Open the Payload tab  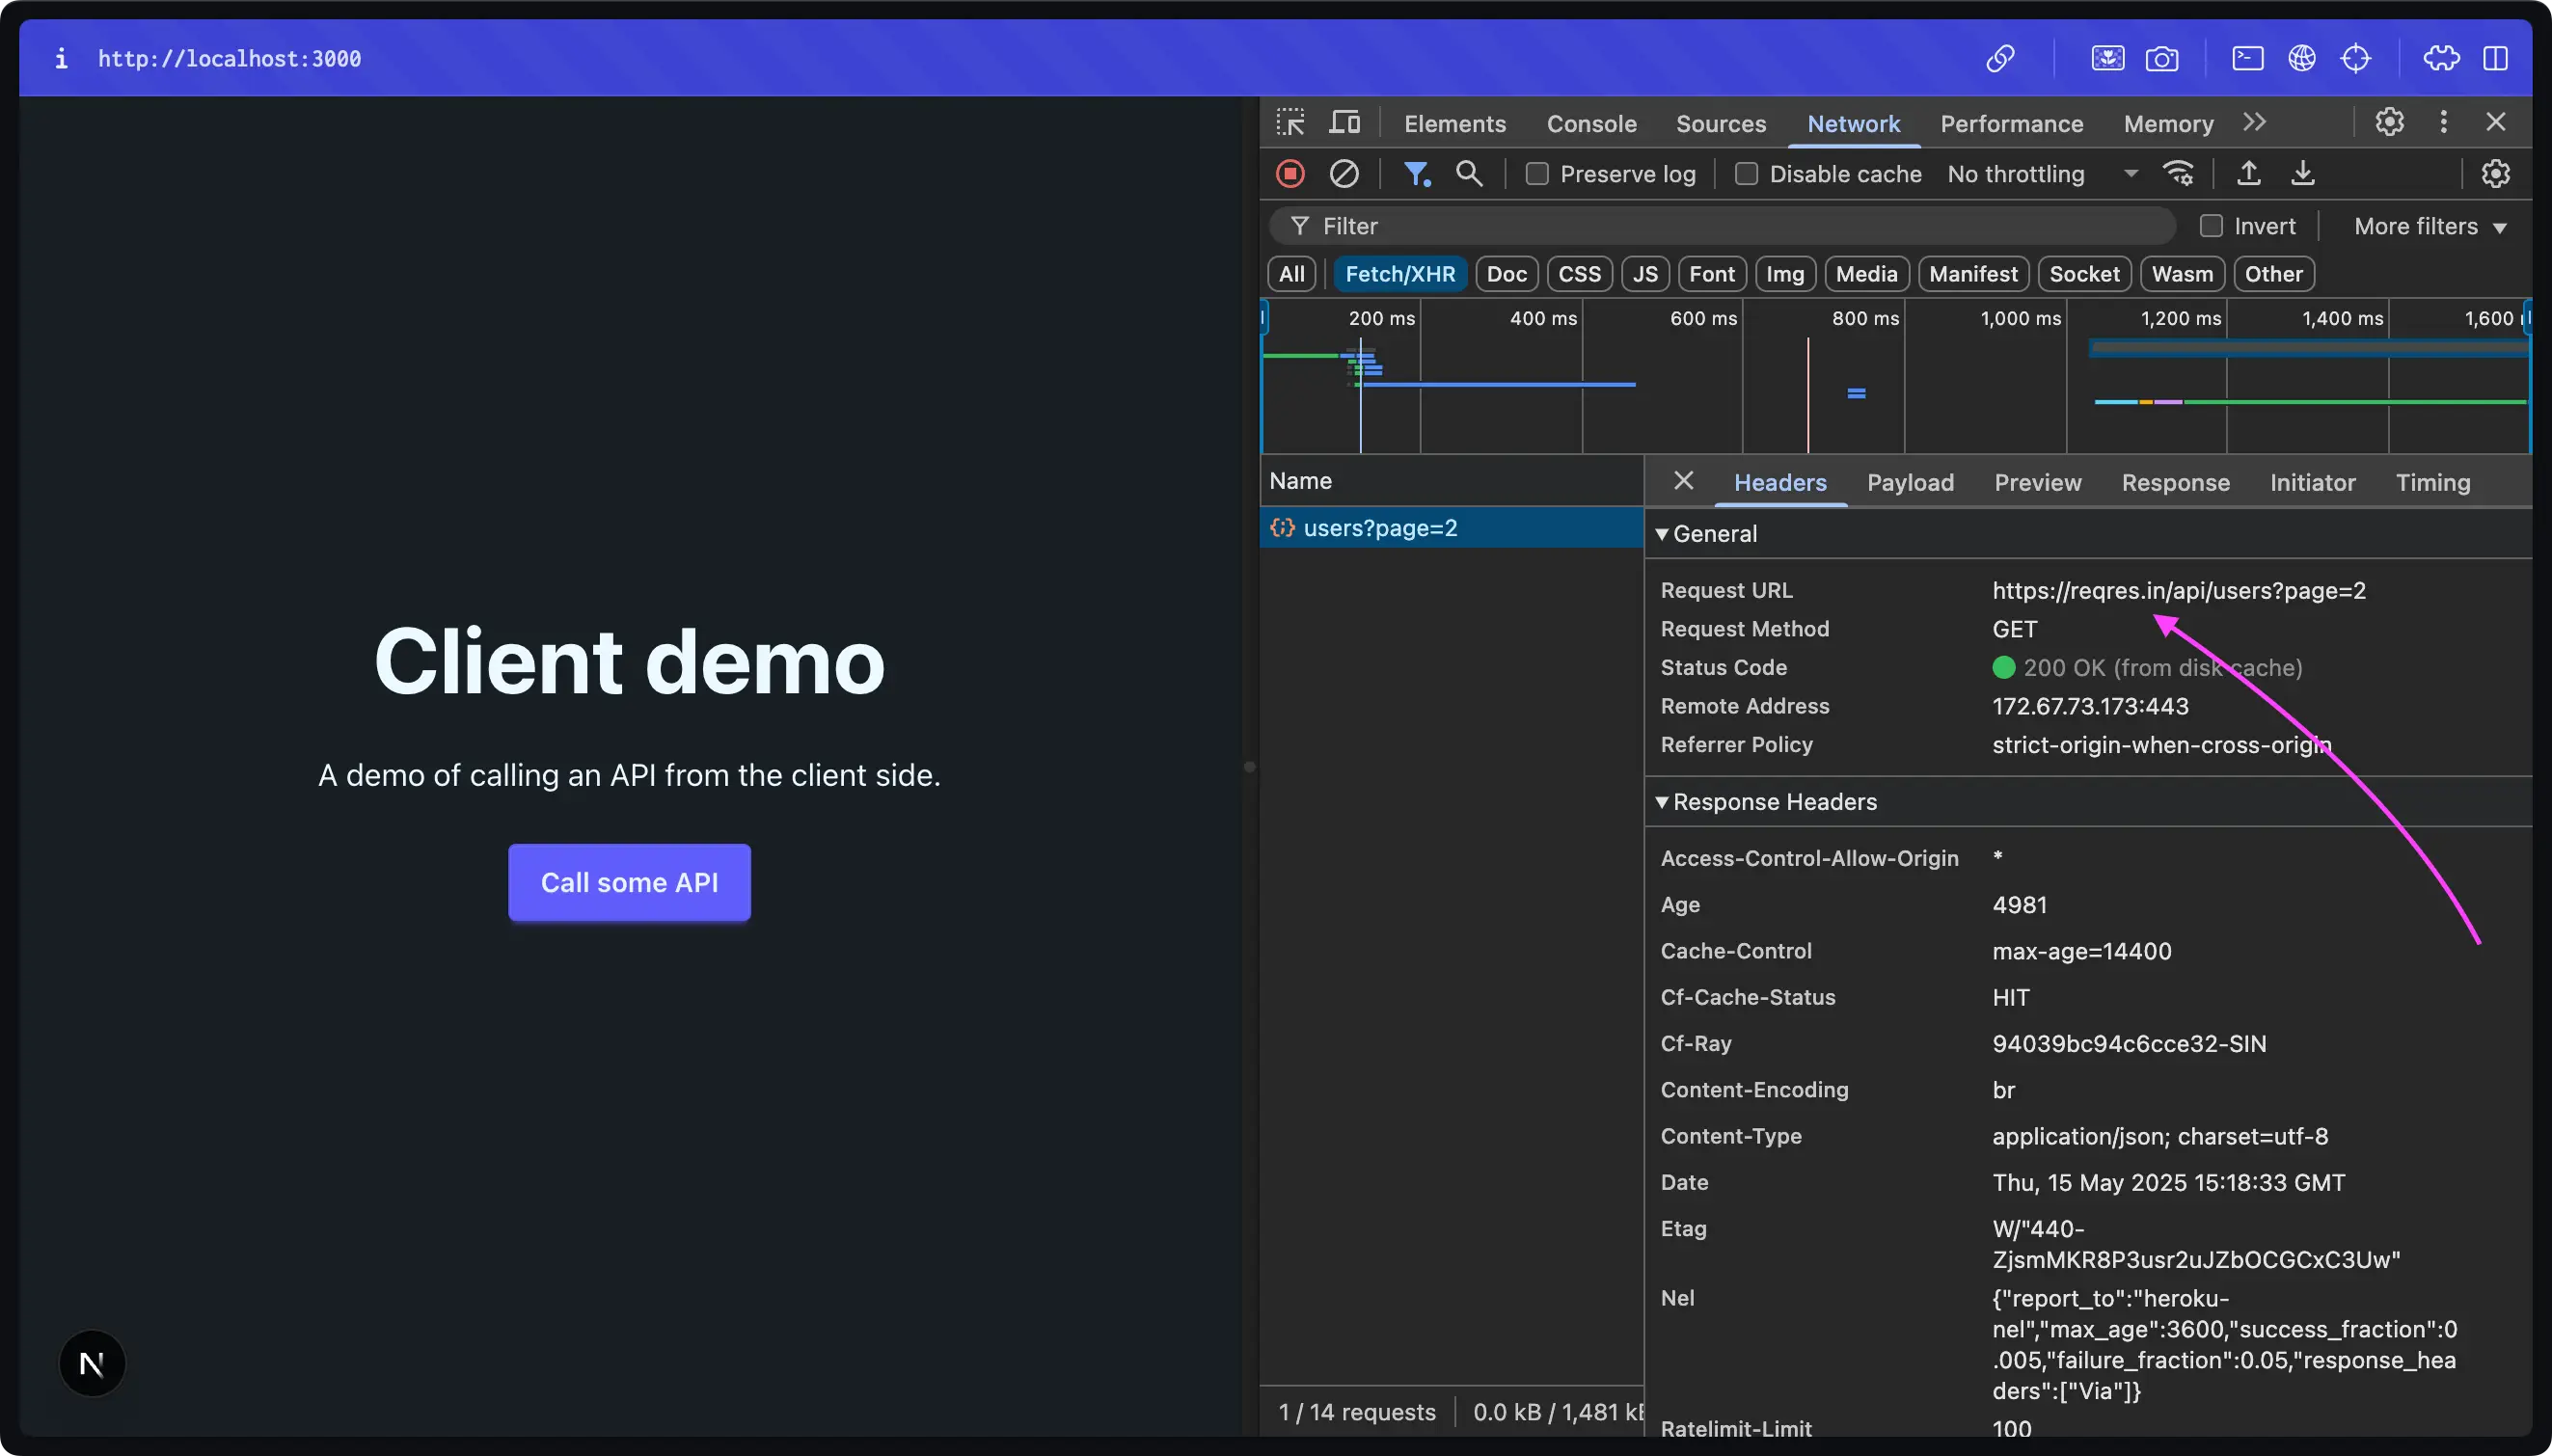1910,482
